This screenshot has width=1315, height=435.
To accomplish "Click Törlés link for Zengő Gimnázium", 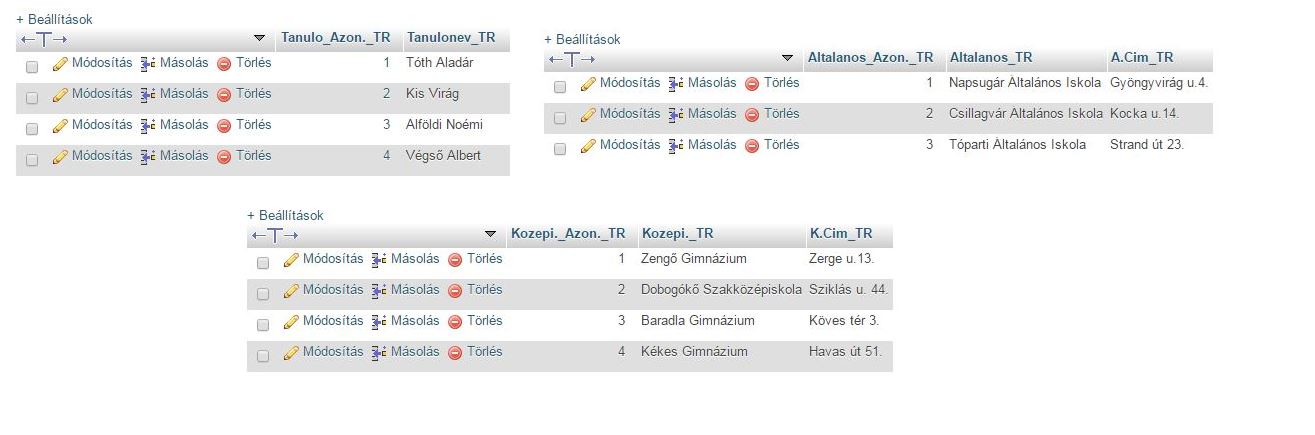I will pyautogui.click(x=485, y=259).
